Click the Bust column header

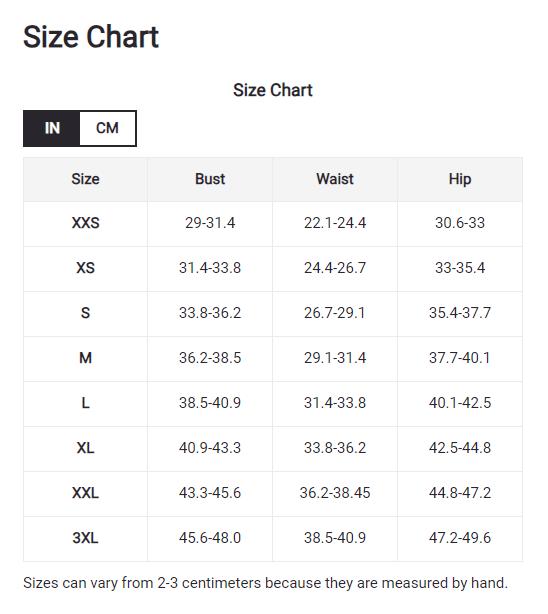[210, 179]
